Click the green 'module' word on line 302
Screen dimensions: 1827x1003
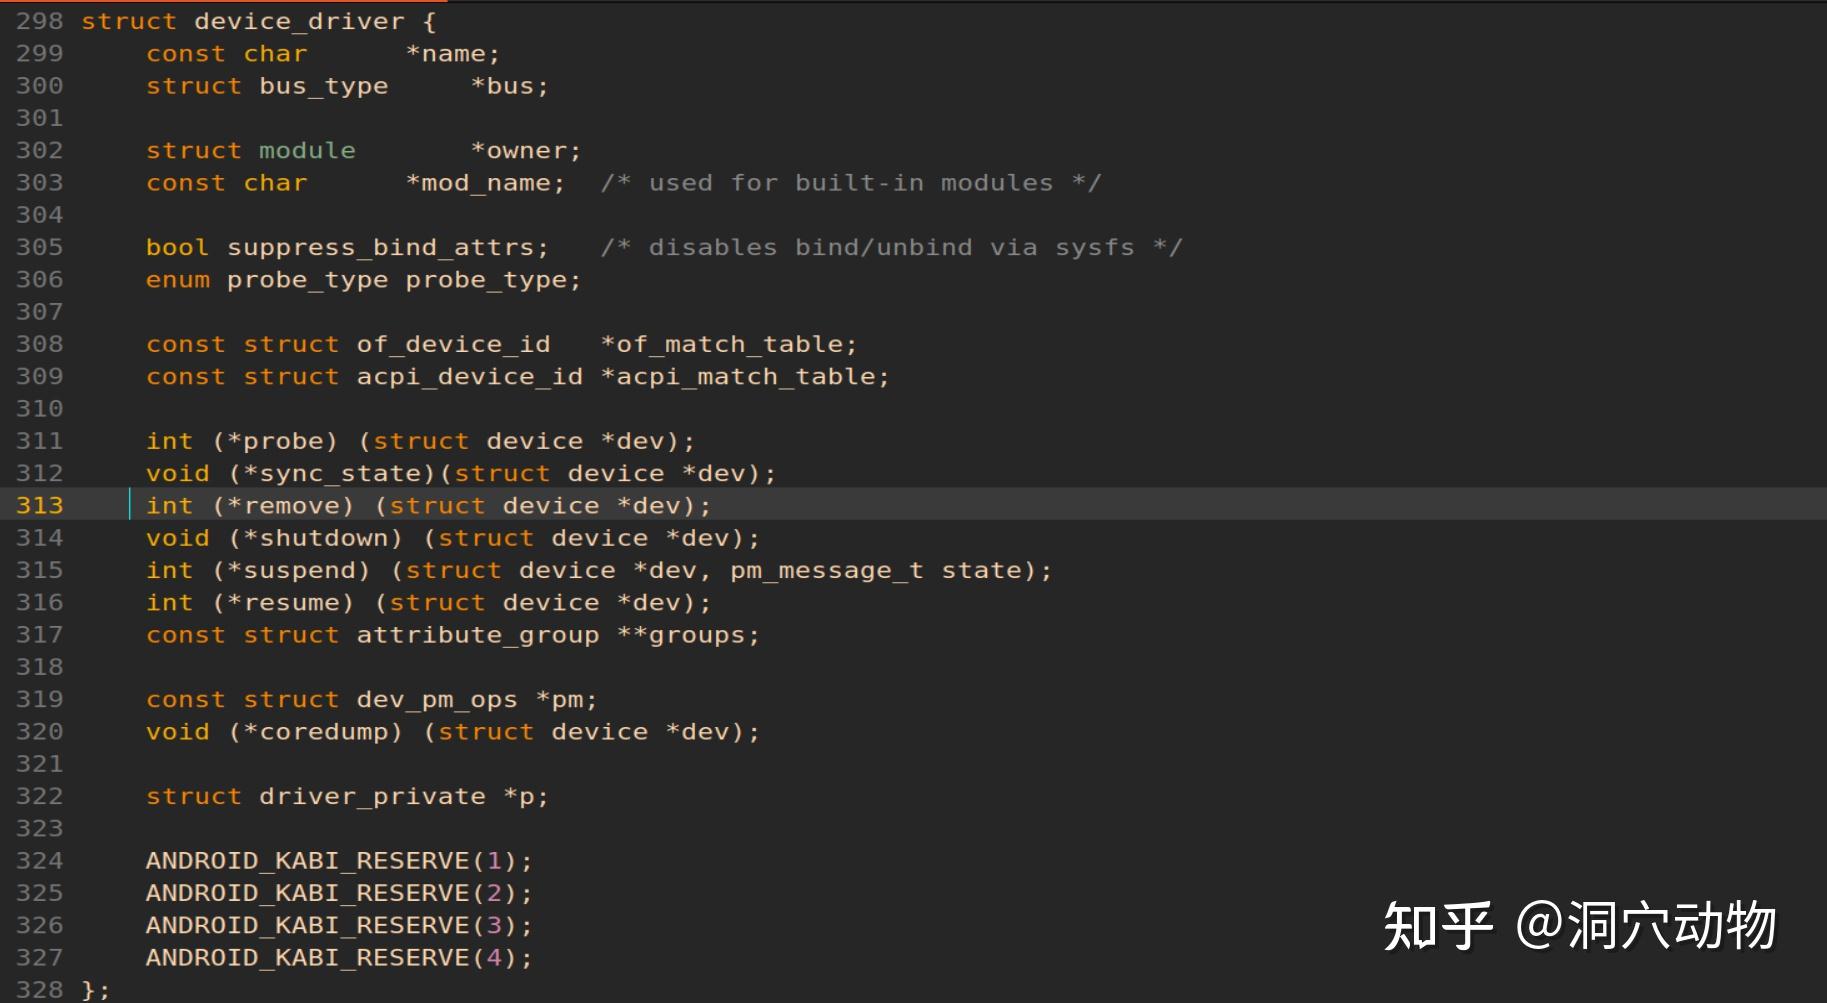pyautogui.click(x=307, y=151)
